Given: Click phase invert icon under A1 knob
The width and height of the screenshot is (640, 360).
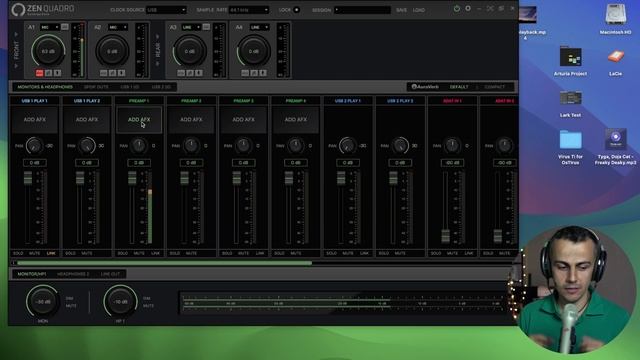Looking at the screenshot, I should [49, 73].
